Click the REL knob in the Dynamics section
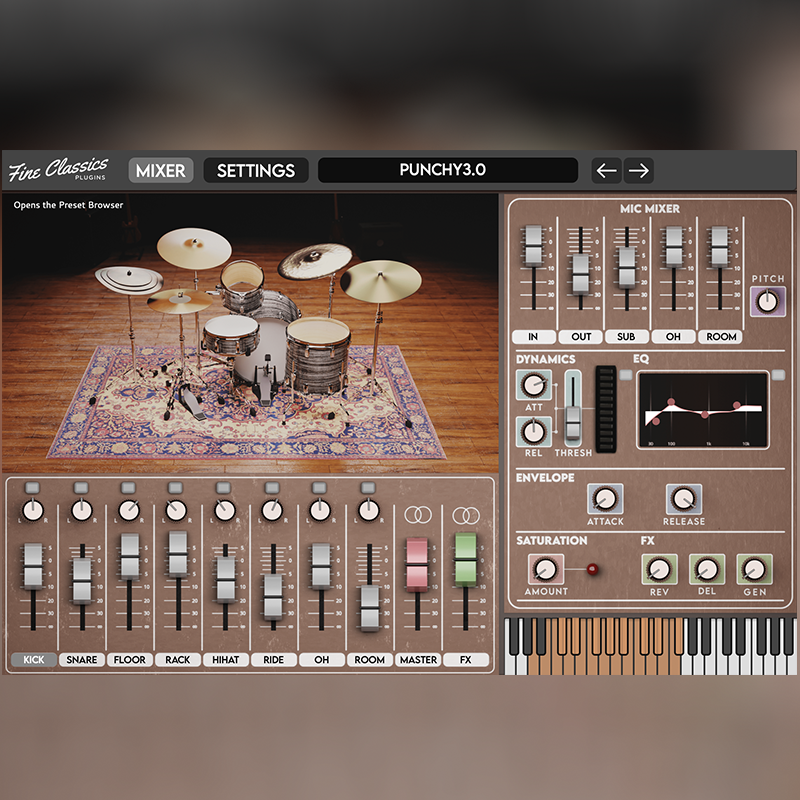The height and width of the screenshot is (800, 800). [x=533, y=433]
